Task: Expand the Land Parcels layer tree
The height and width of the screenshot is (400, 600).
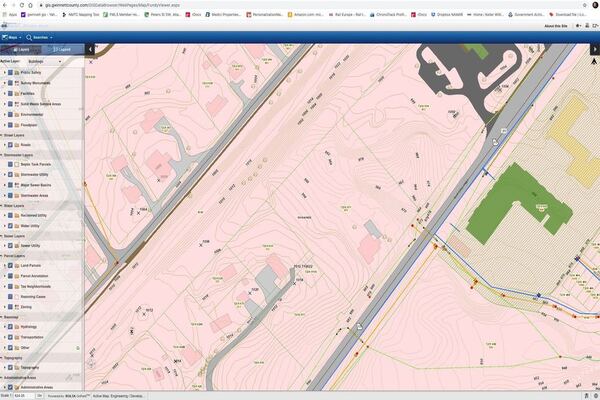Action: point(5,266)
